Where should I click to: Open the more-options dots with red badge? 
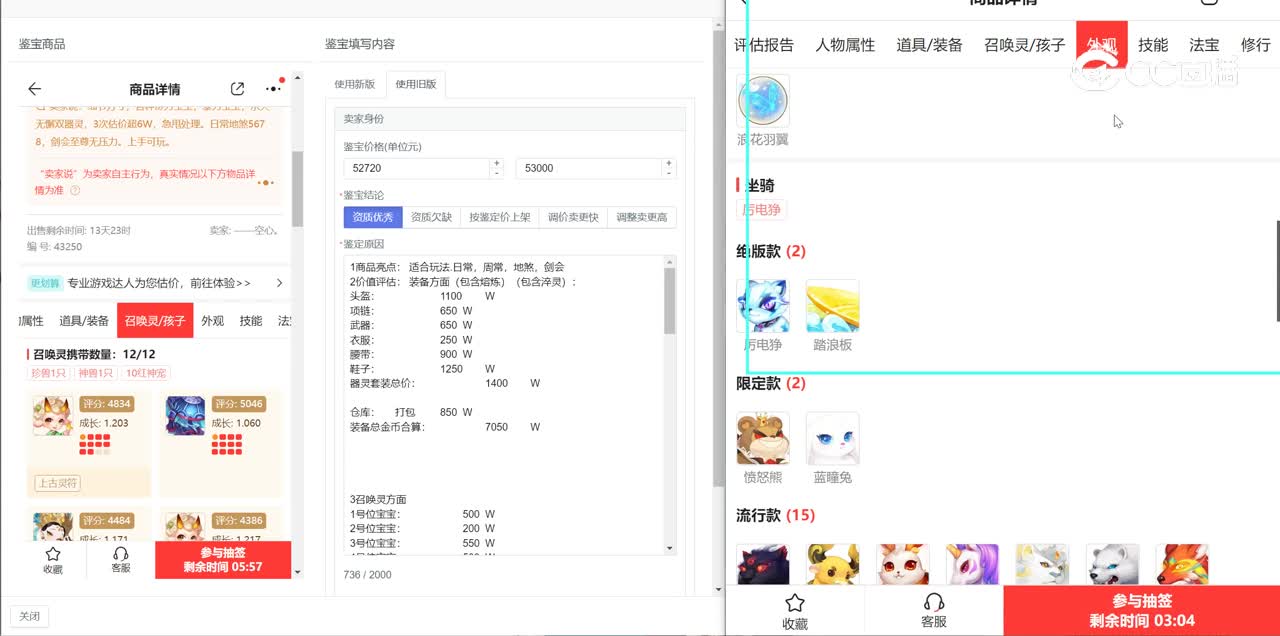[273, 88]
